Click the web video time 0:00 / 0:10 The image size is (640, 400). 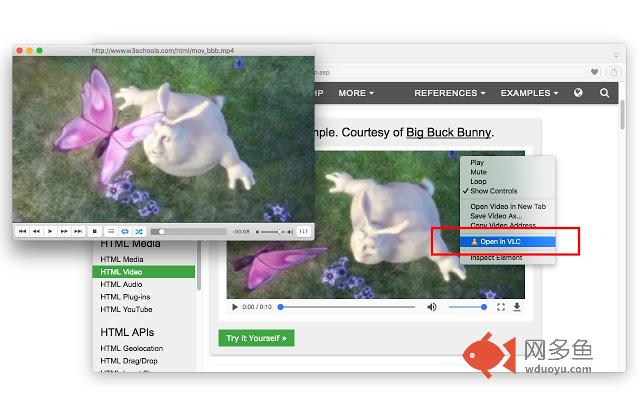point(257,307)
